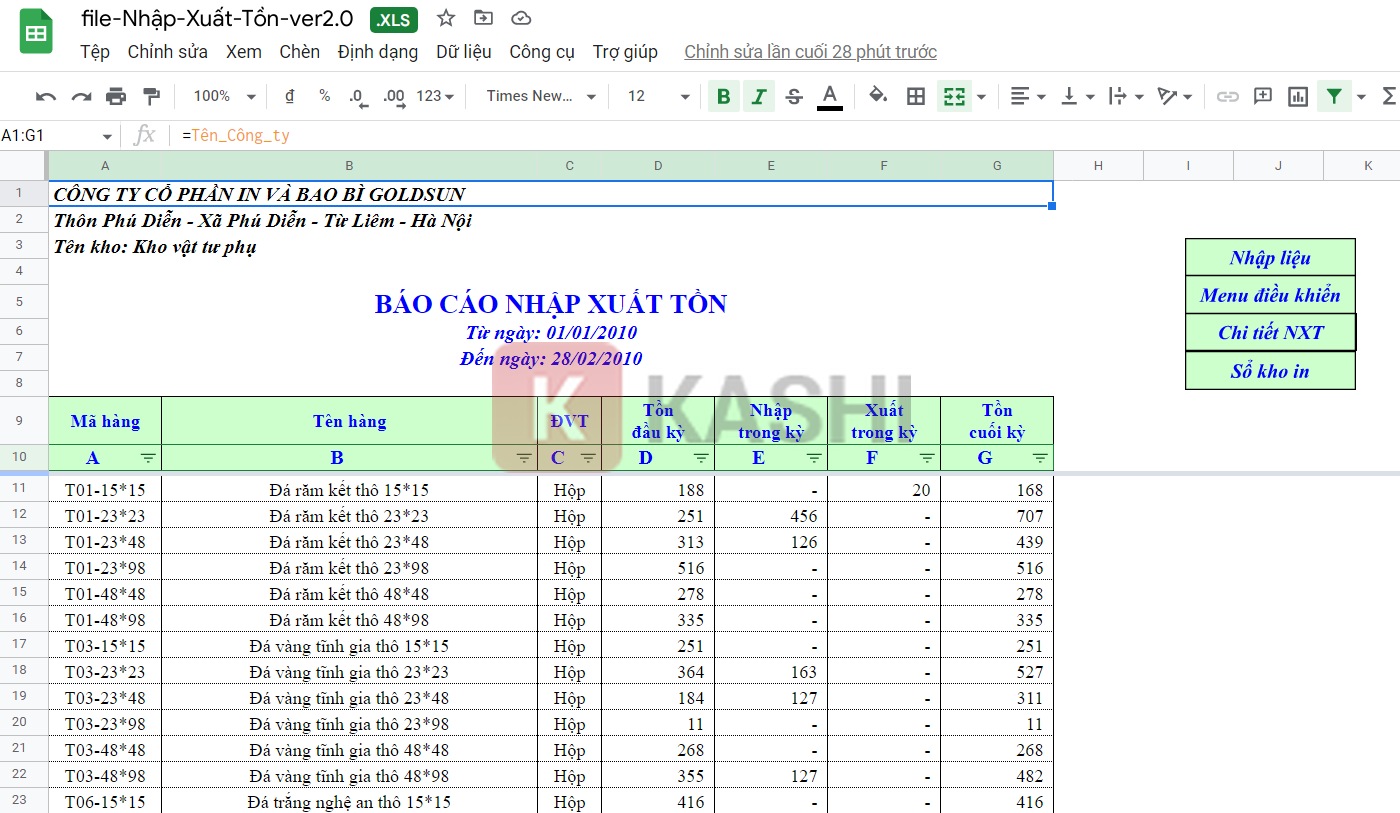Open the text color picker
Image resolution: width=1400 pixels, height=813 pixels.
[x=828, y=96]
